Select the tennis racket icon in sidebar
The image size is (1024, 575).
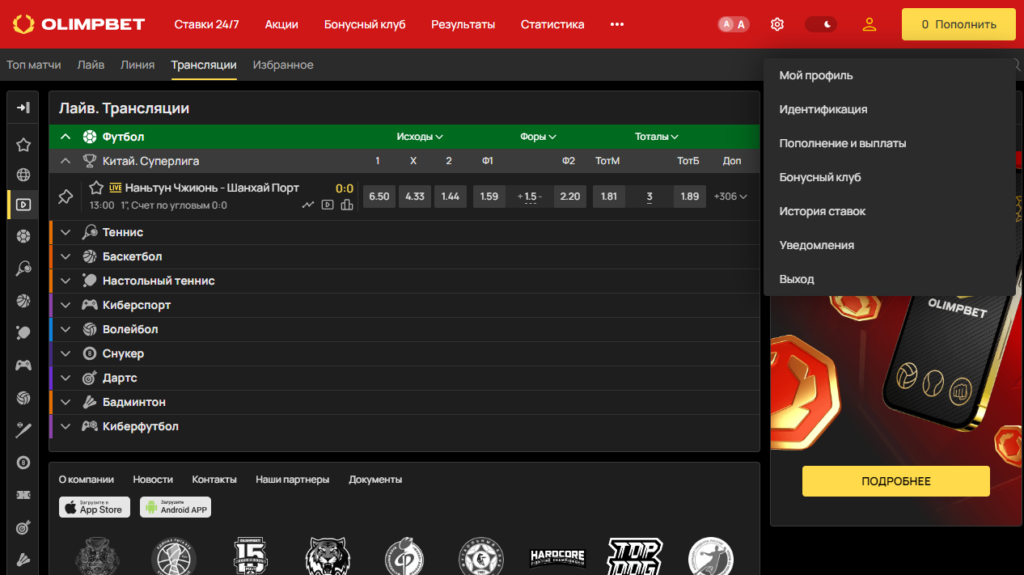(24, 268)
